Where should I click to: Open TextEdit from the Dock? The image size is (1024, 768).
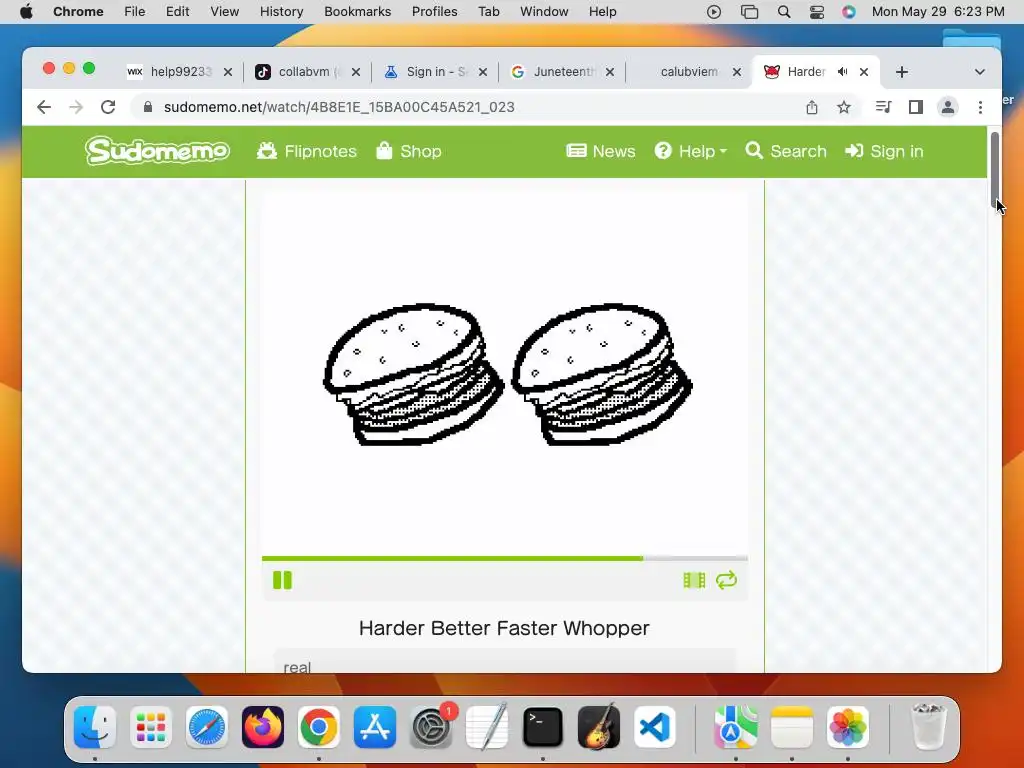tap(487, 727)
